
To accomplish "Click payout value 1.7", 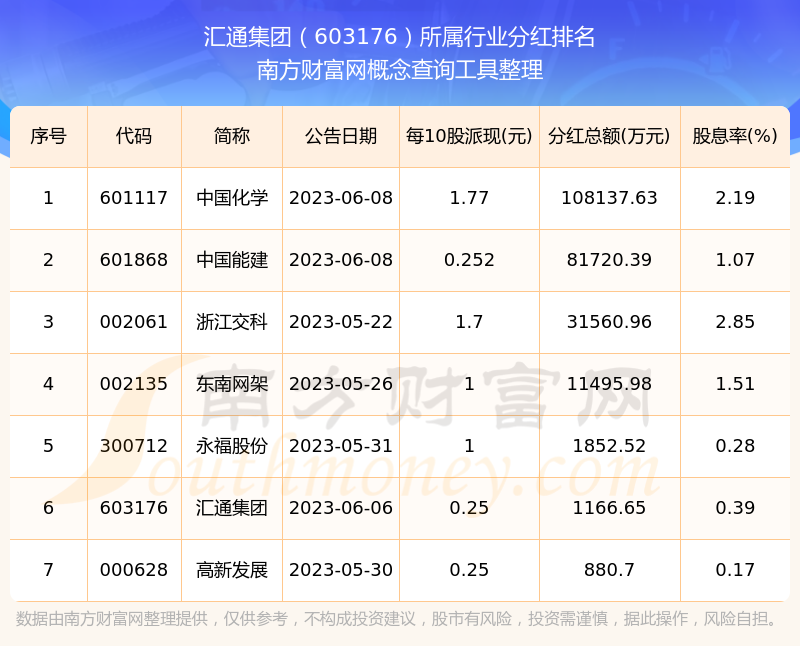I will (x=469, y=322).
